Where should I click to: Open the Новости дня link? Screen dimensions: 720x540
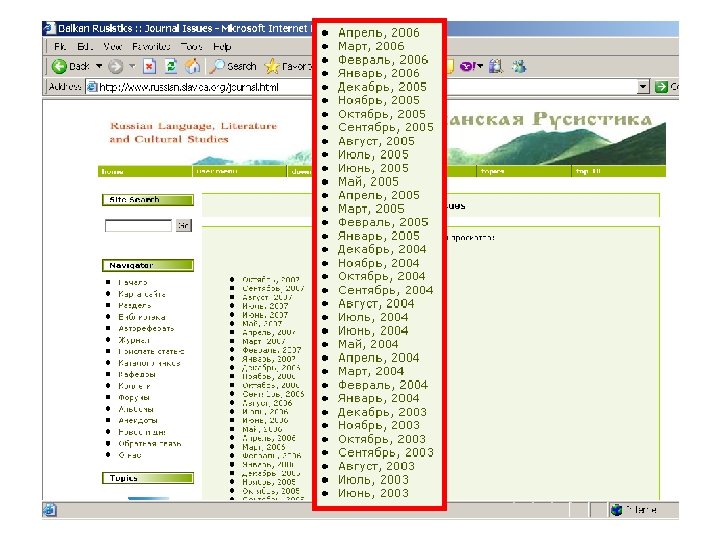click(142, 432)
